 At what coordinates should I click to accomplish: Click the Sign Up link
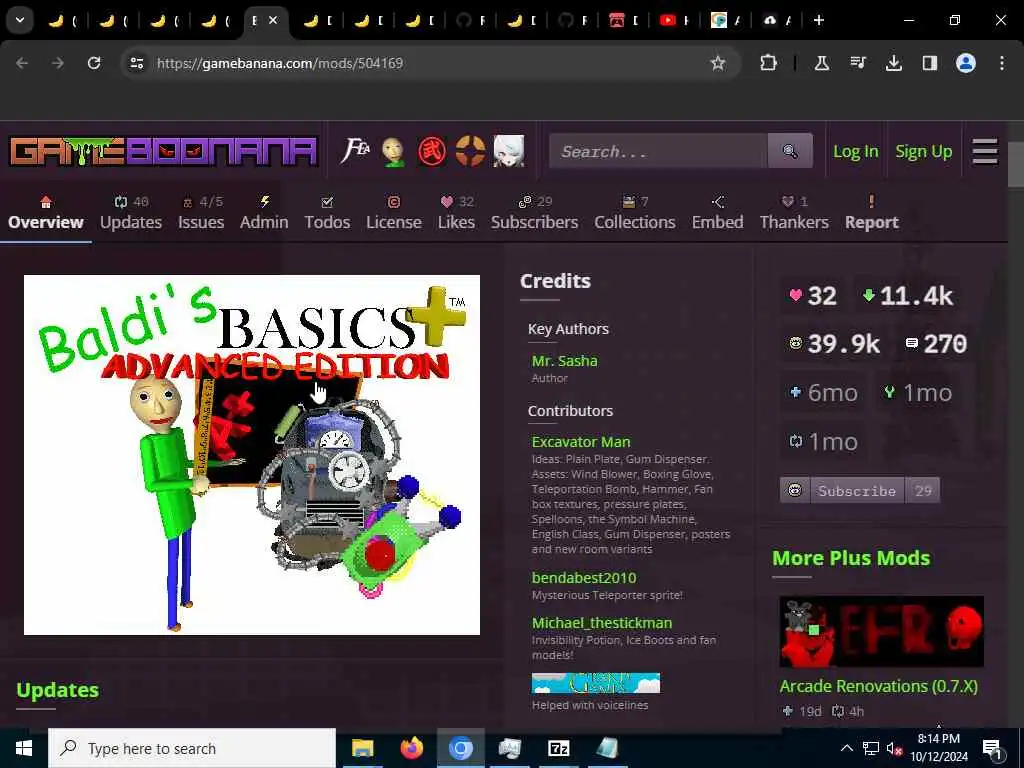pyautogui.click(x=923, y=152)
